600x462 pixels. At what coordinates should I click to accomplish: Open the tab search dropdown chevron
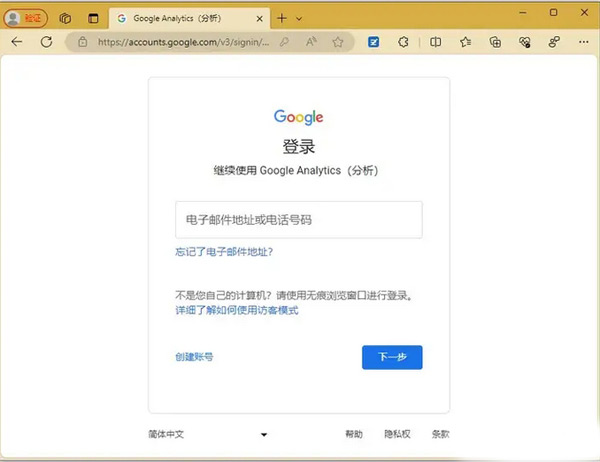pos(298,18)
